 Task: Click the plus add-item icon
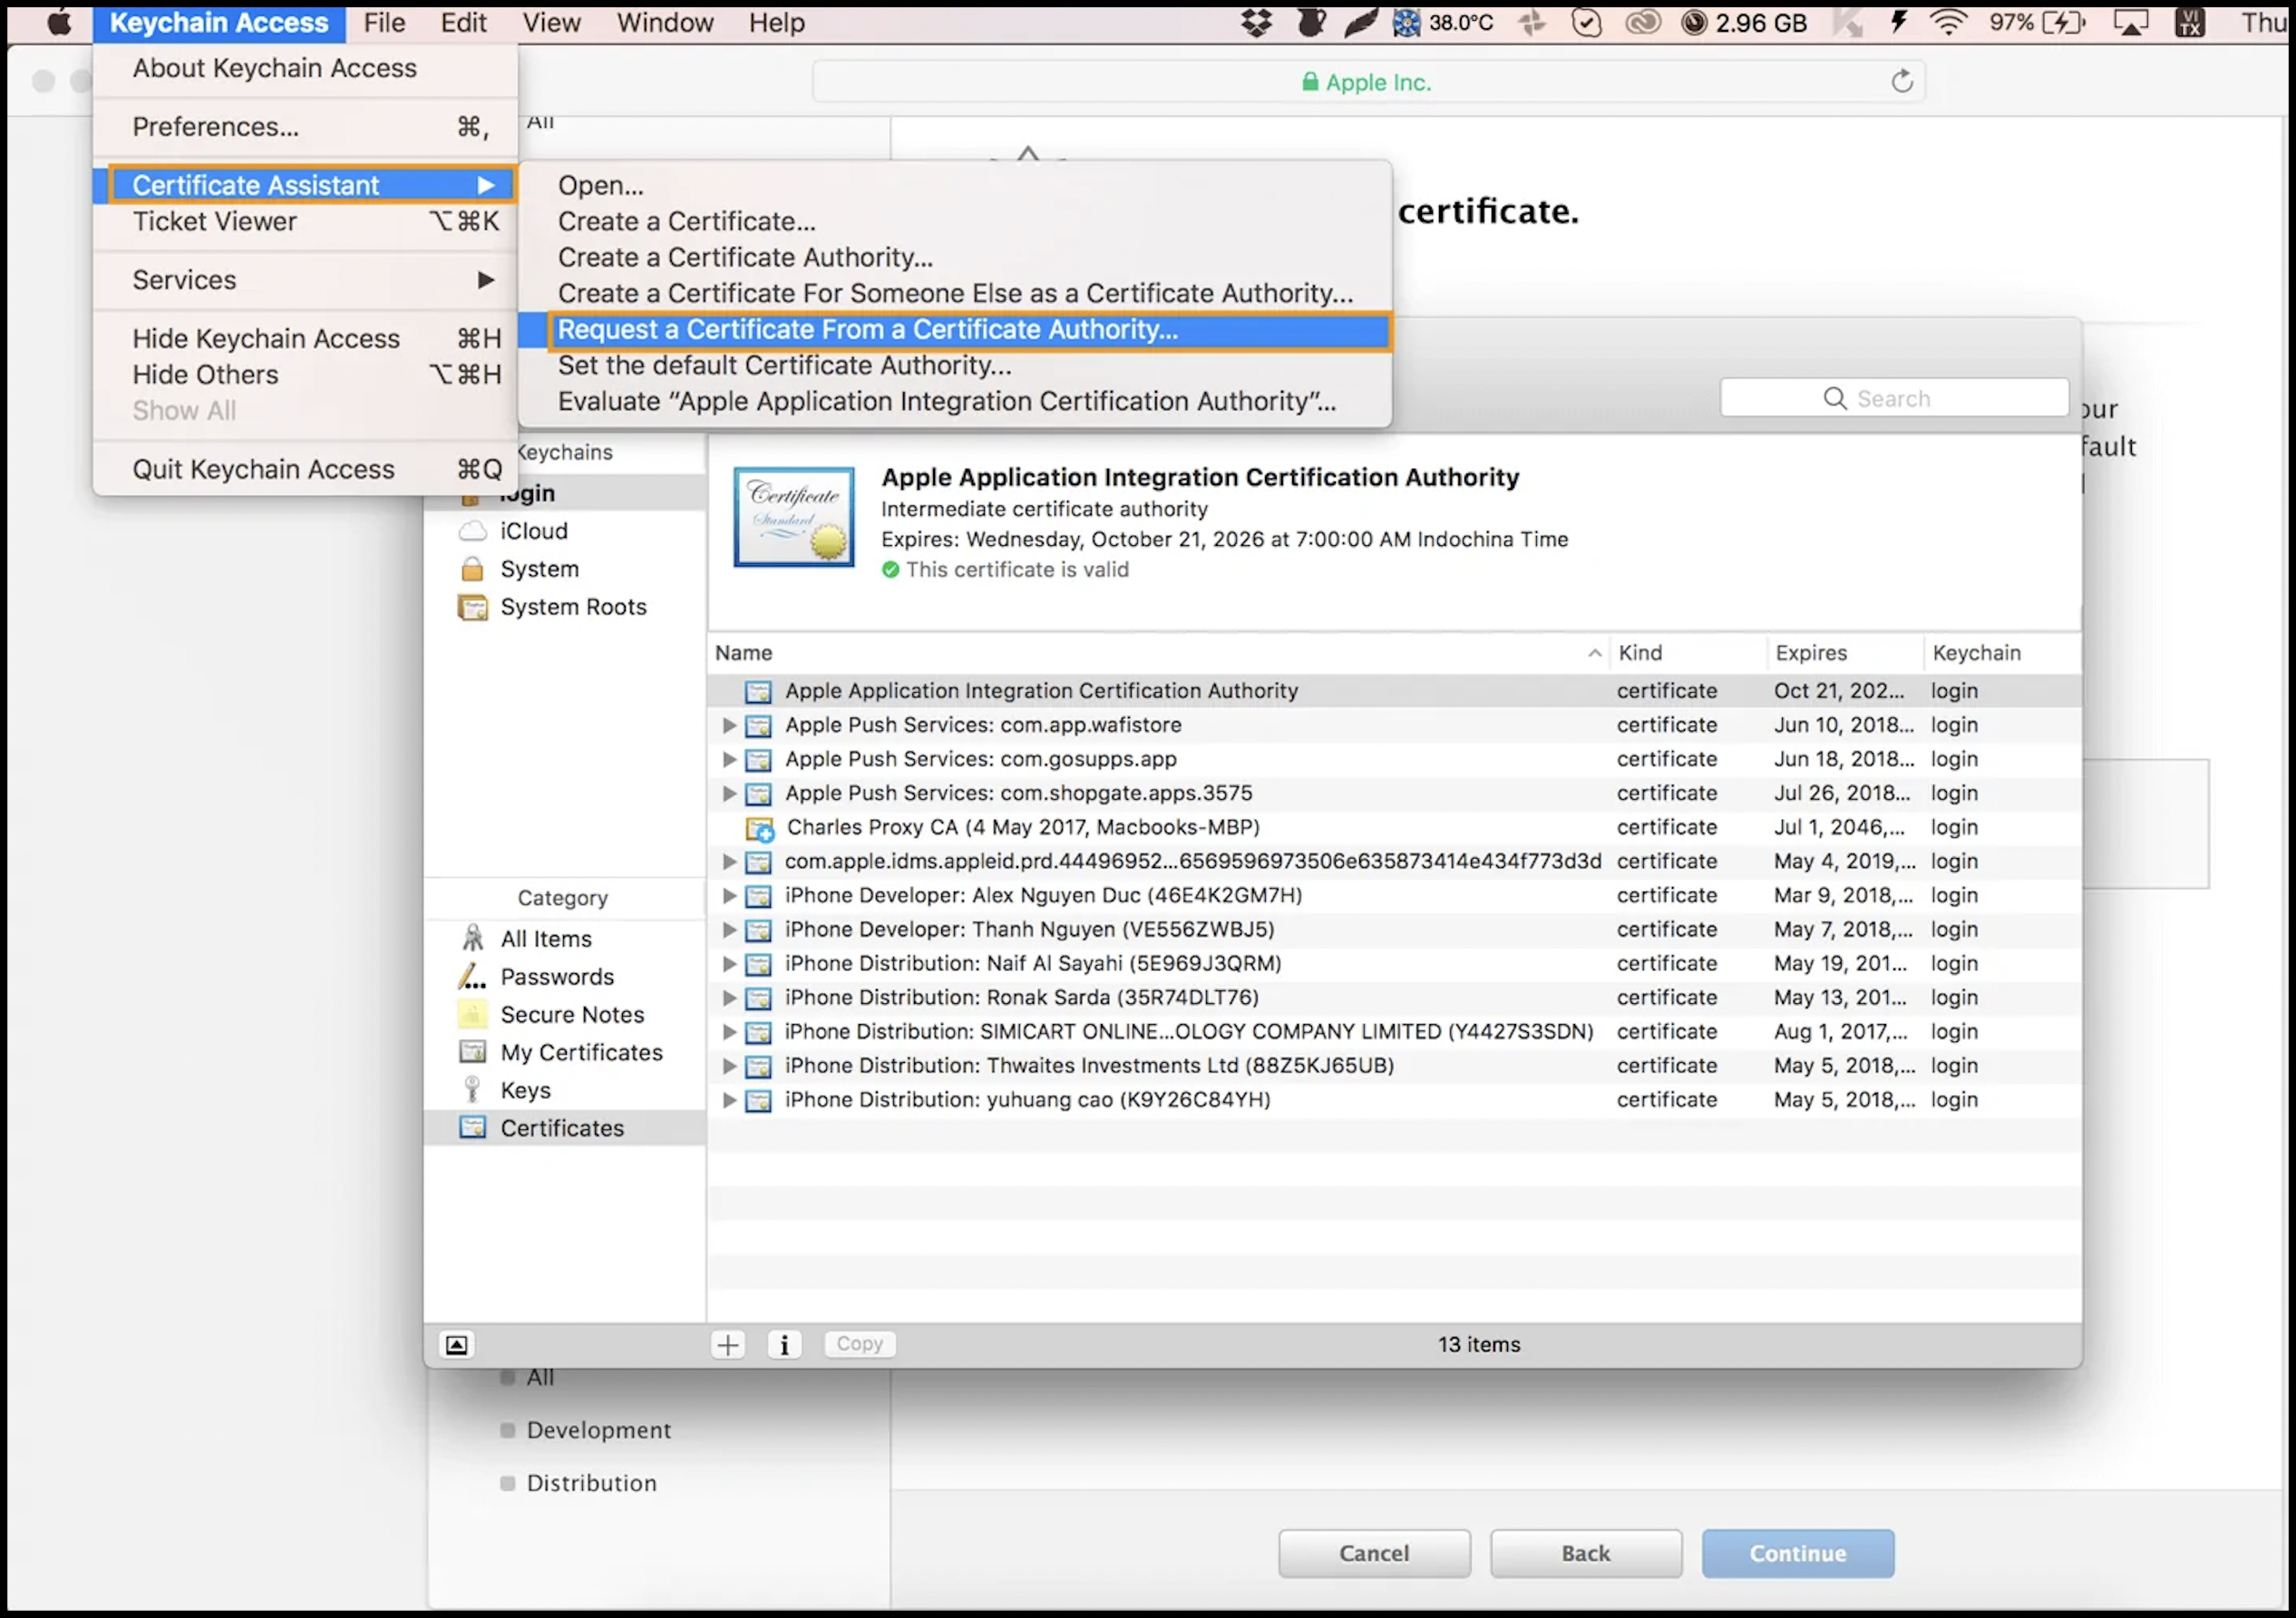pos(728,1344)
